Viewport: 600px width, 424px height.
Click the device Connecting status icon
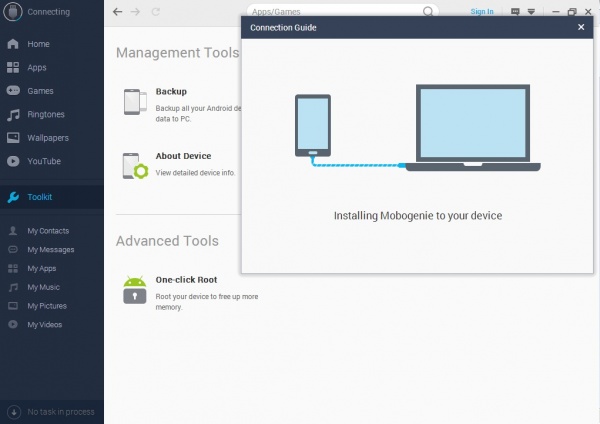point(13,11)
